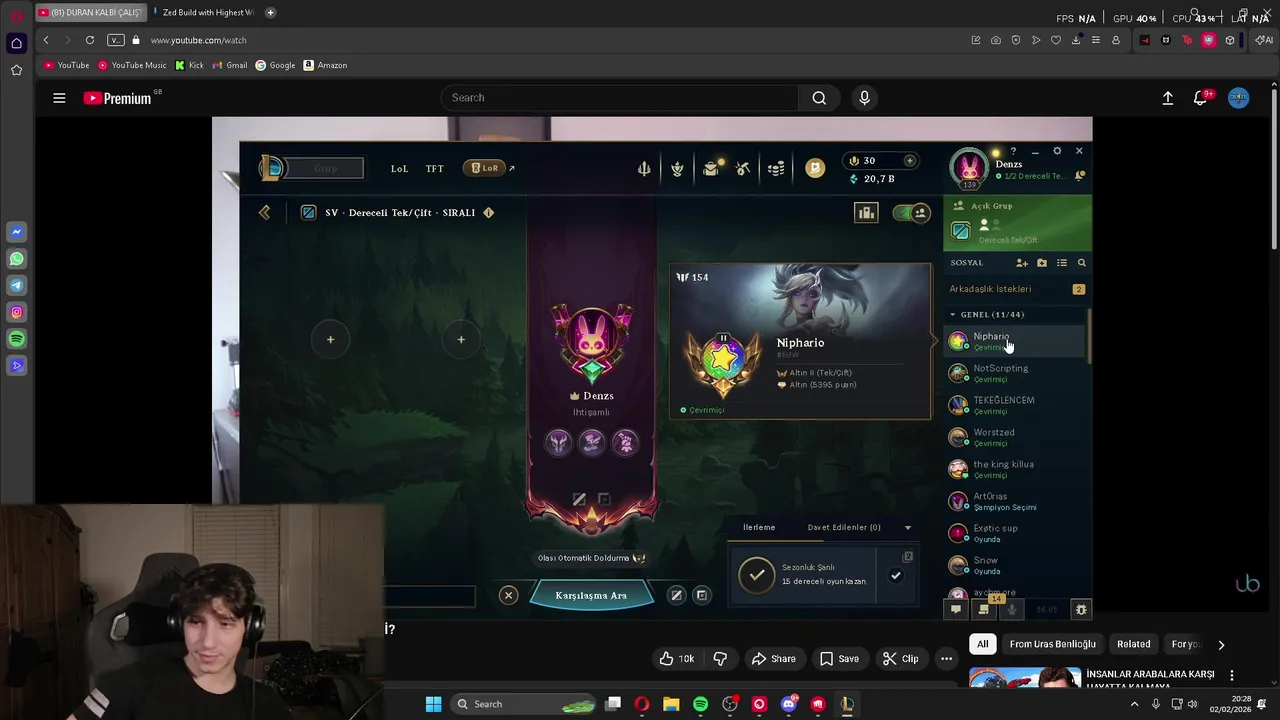The image size is (1280, 720).
Task: Open the League collection backpack icon
Action: [710, 168]
